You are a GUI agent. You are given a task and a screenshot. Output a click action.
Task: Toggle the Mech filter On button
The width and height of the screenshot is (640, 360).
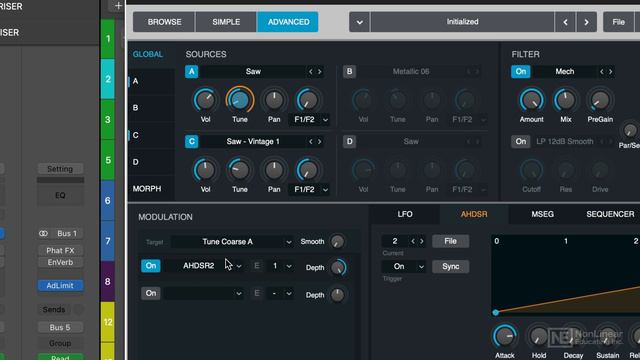click(520, 72)
